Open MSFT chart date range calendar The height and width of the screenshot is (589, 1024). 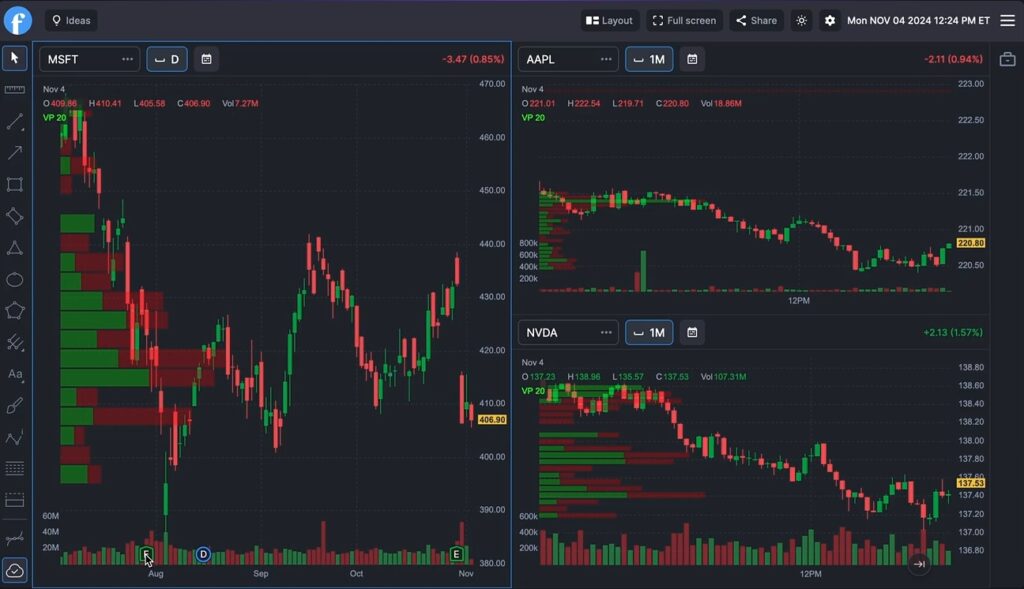click(x=206, y=59)
